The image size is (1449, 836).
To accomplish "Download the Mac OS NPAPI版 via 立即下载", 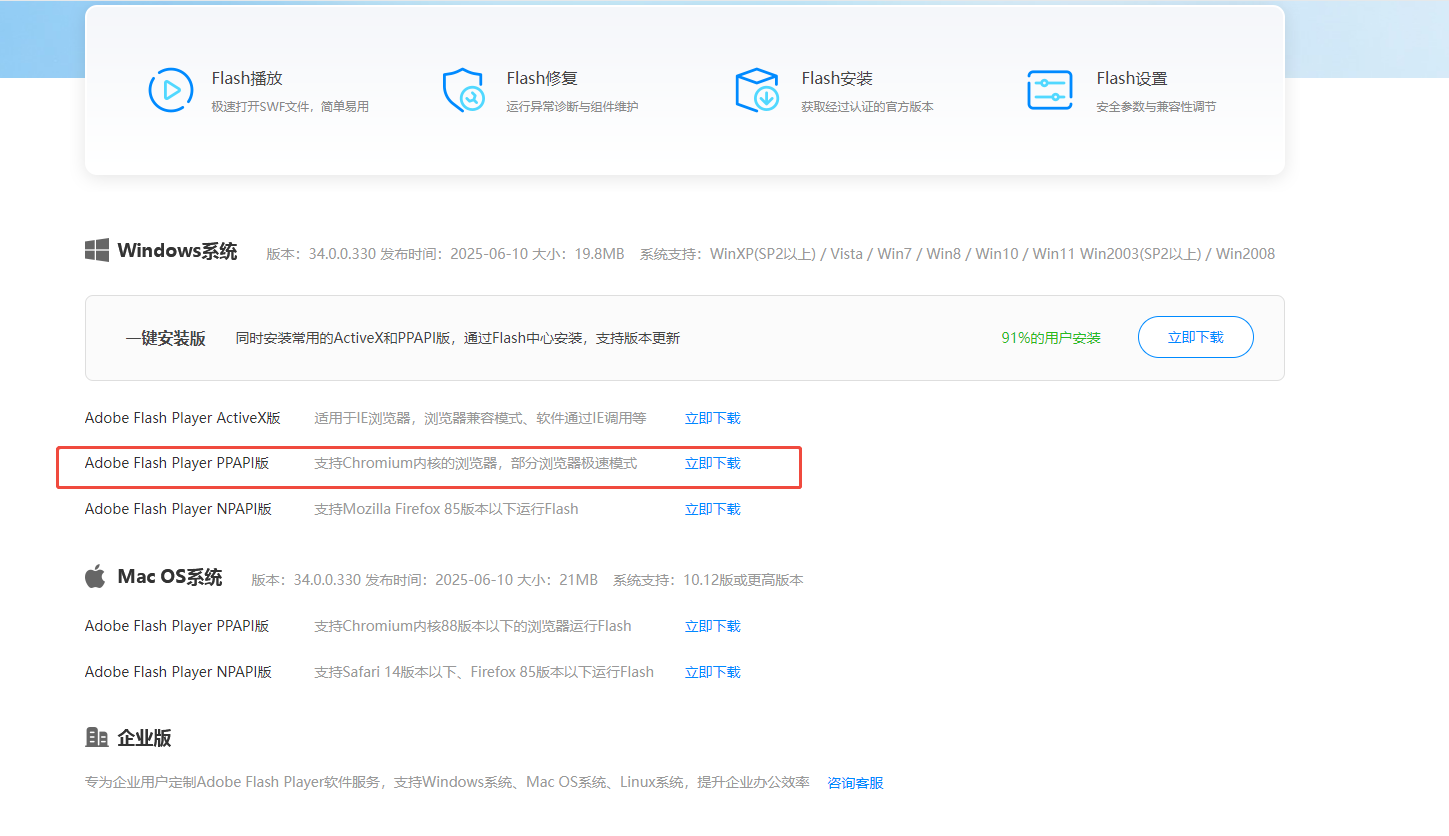I will tap(713, 672).
